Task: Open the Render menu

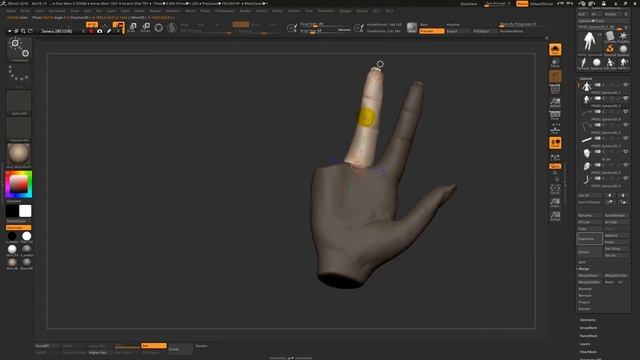Action: [x=245, y=11]
